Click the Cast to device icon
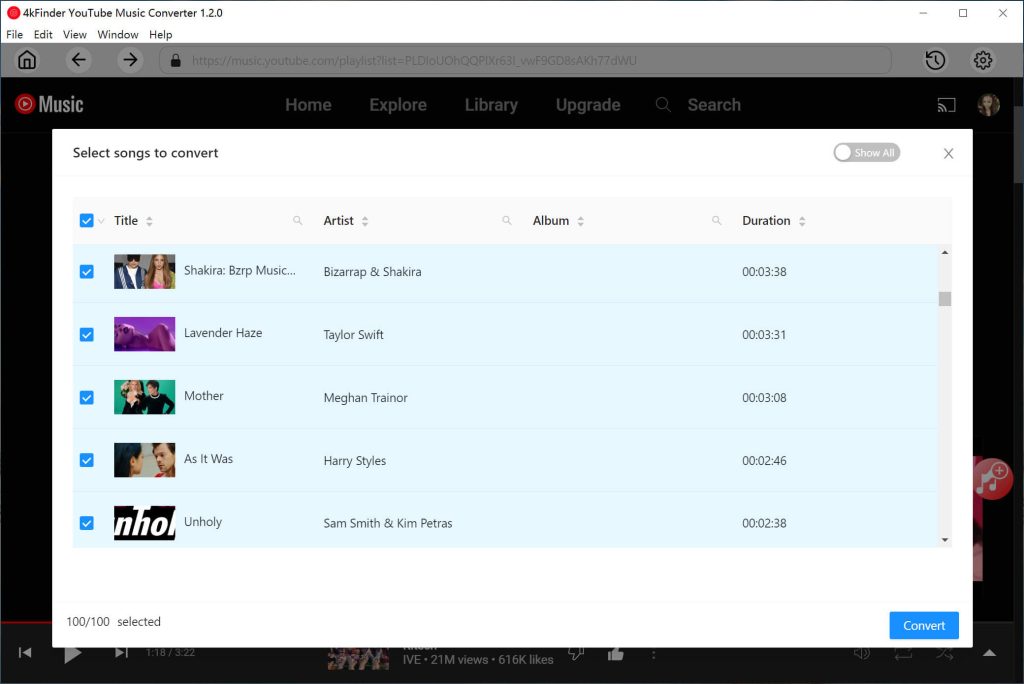1024x684 pixels. click(x=946, y=104)
